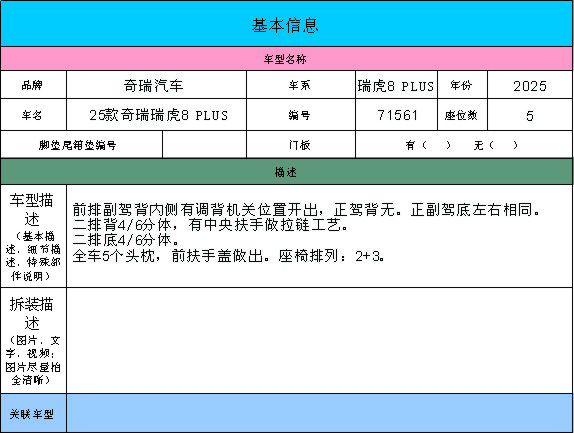The height and width of the screenshot is (433, 574).
Task: Click the green 描述 section header
Action: pos(286,172)
